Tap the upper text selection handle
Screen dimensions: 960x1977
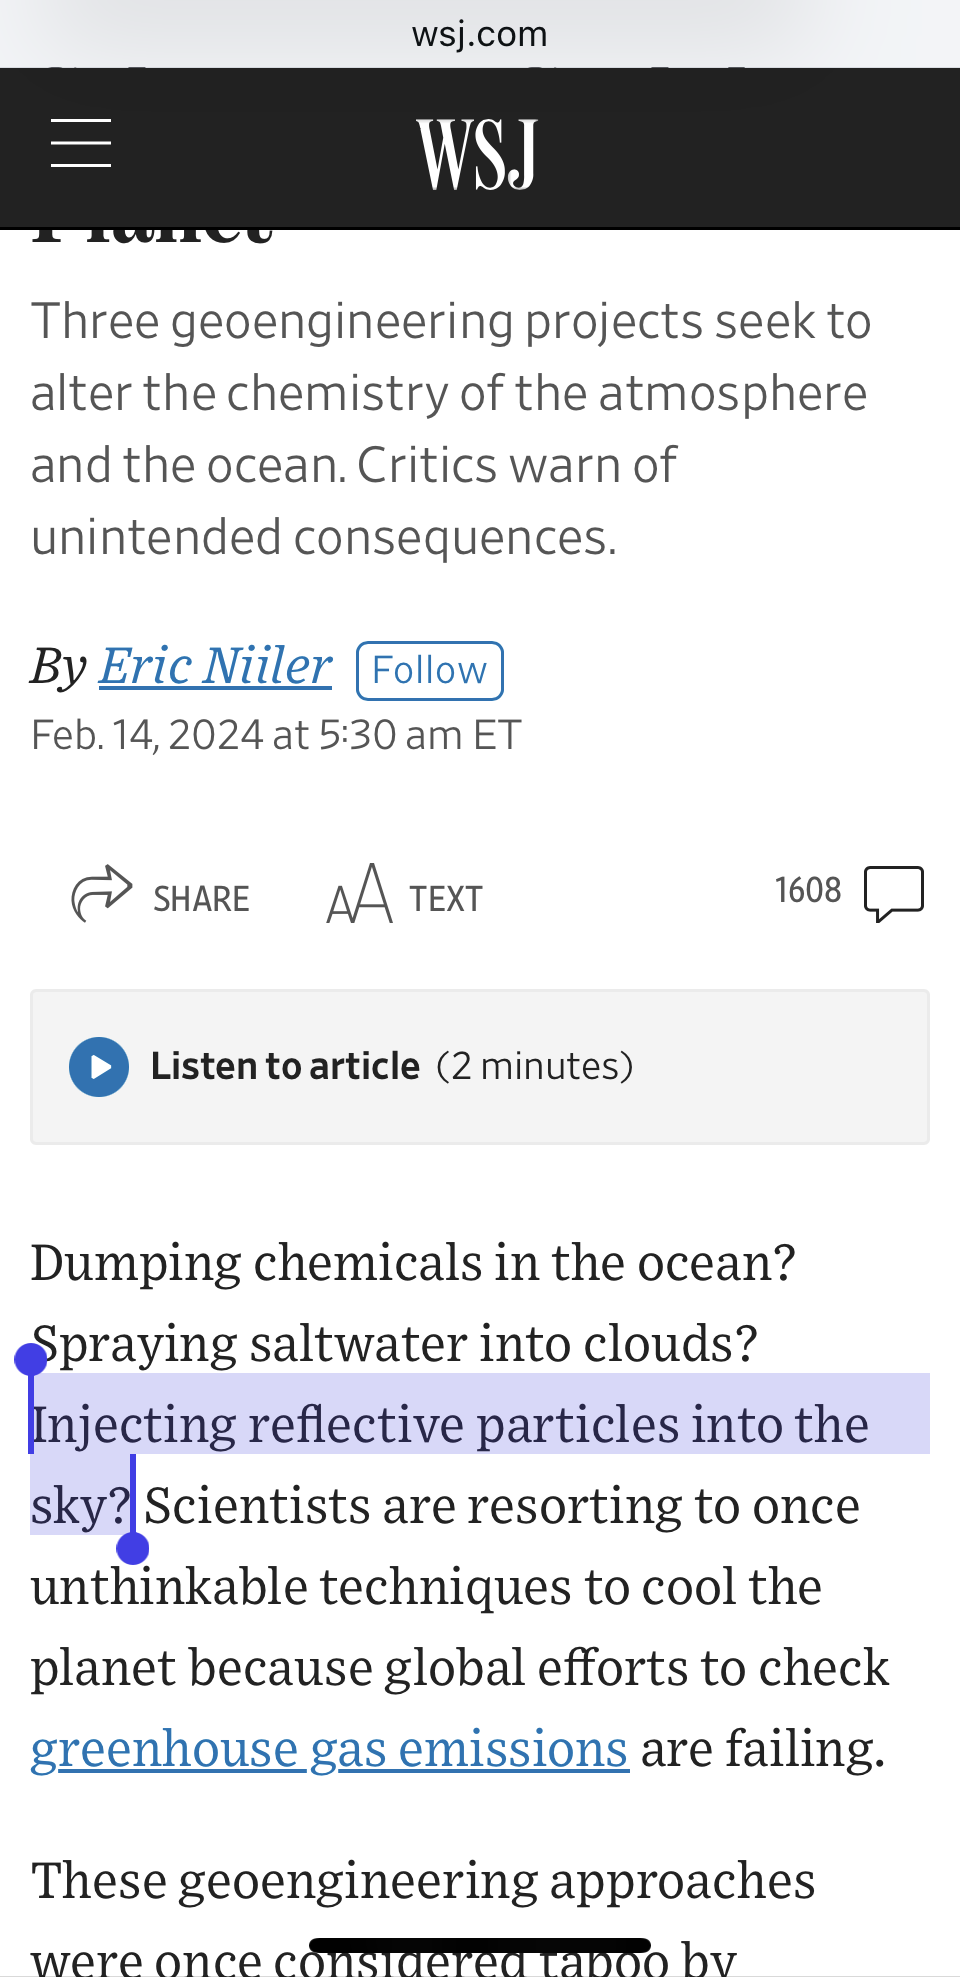(31, 1359)
